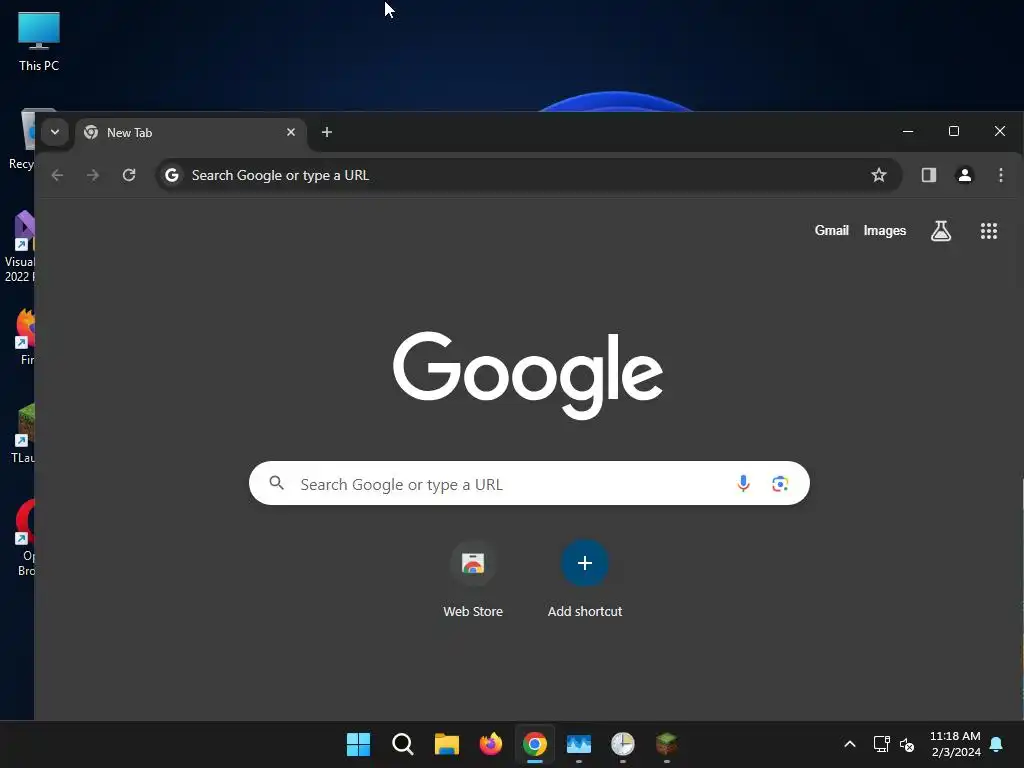Viewport: 1024px width, 768px height.
Task: Click the Google search box
Action: pyautogui.click(x=529, y=483)
